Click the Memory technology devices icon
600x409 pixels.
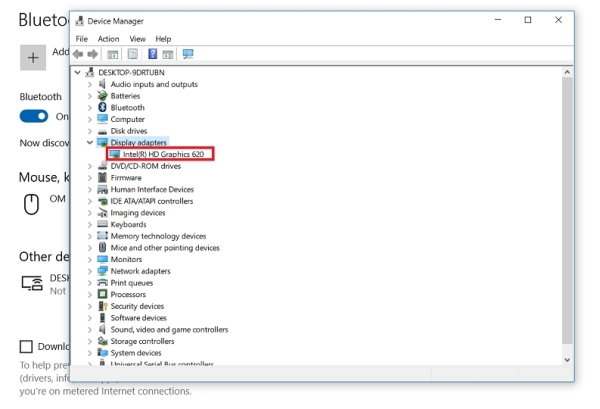102,236
